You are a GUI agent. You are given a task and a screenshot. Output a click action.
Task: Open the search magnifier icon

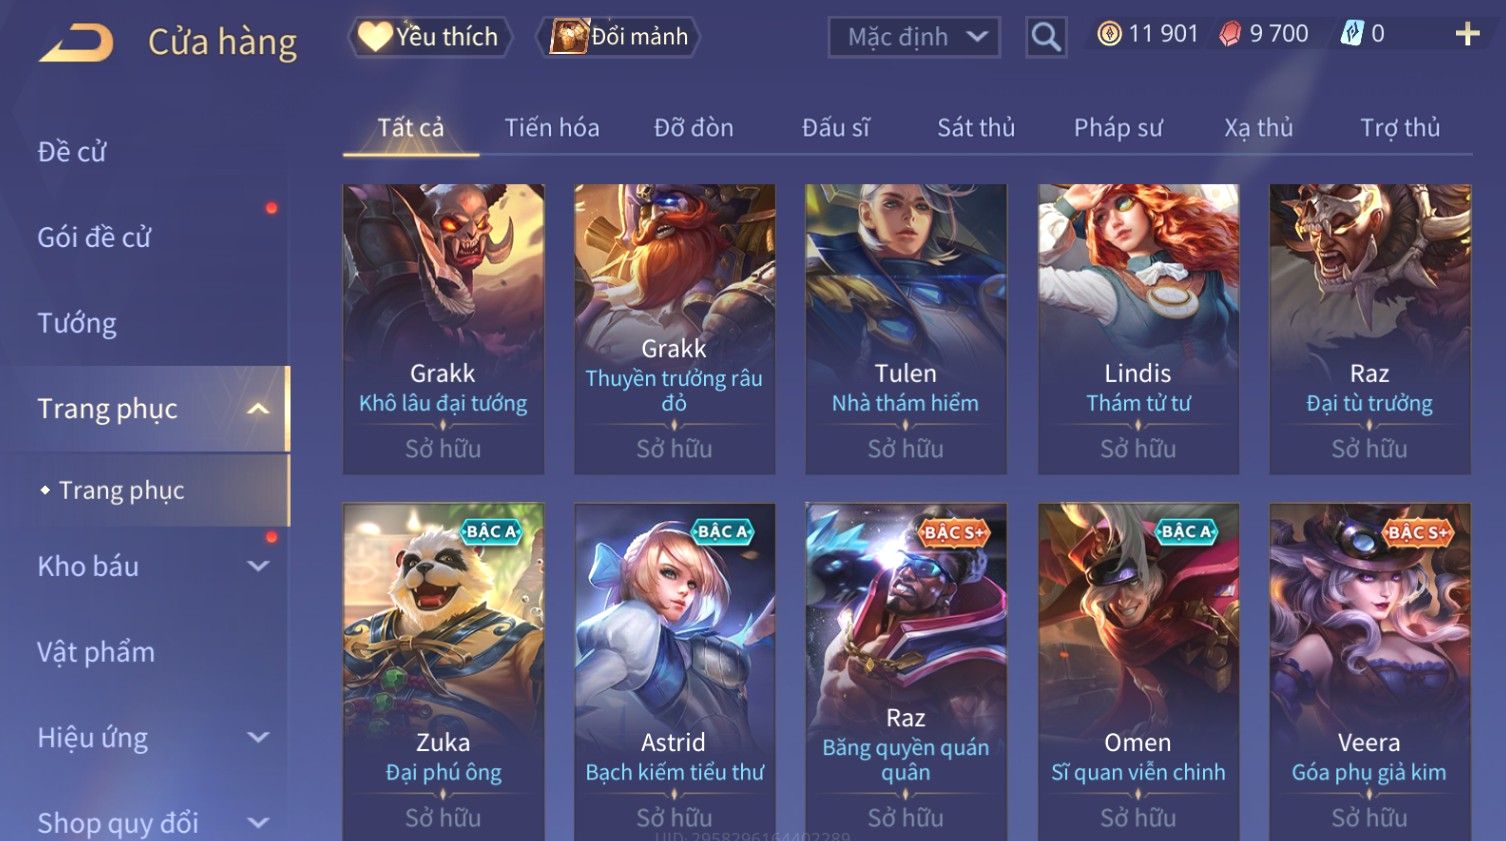point(1046,37)
